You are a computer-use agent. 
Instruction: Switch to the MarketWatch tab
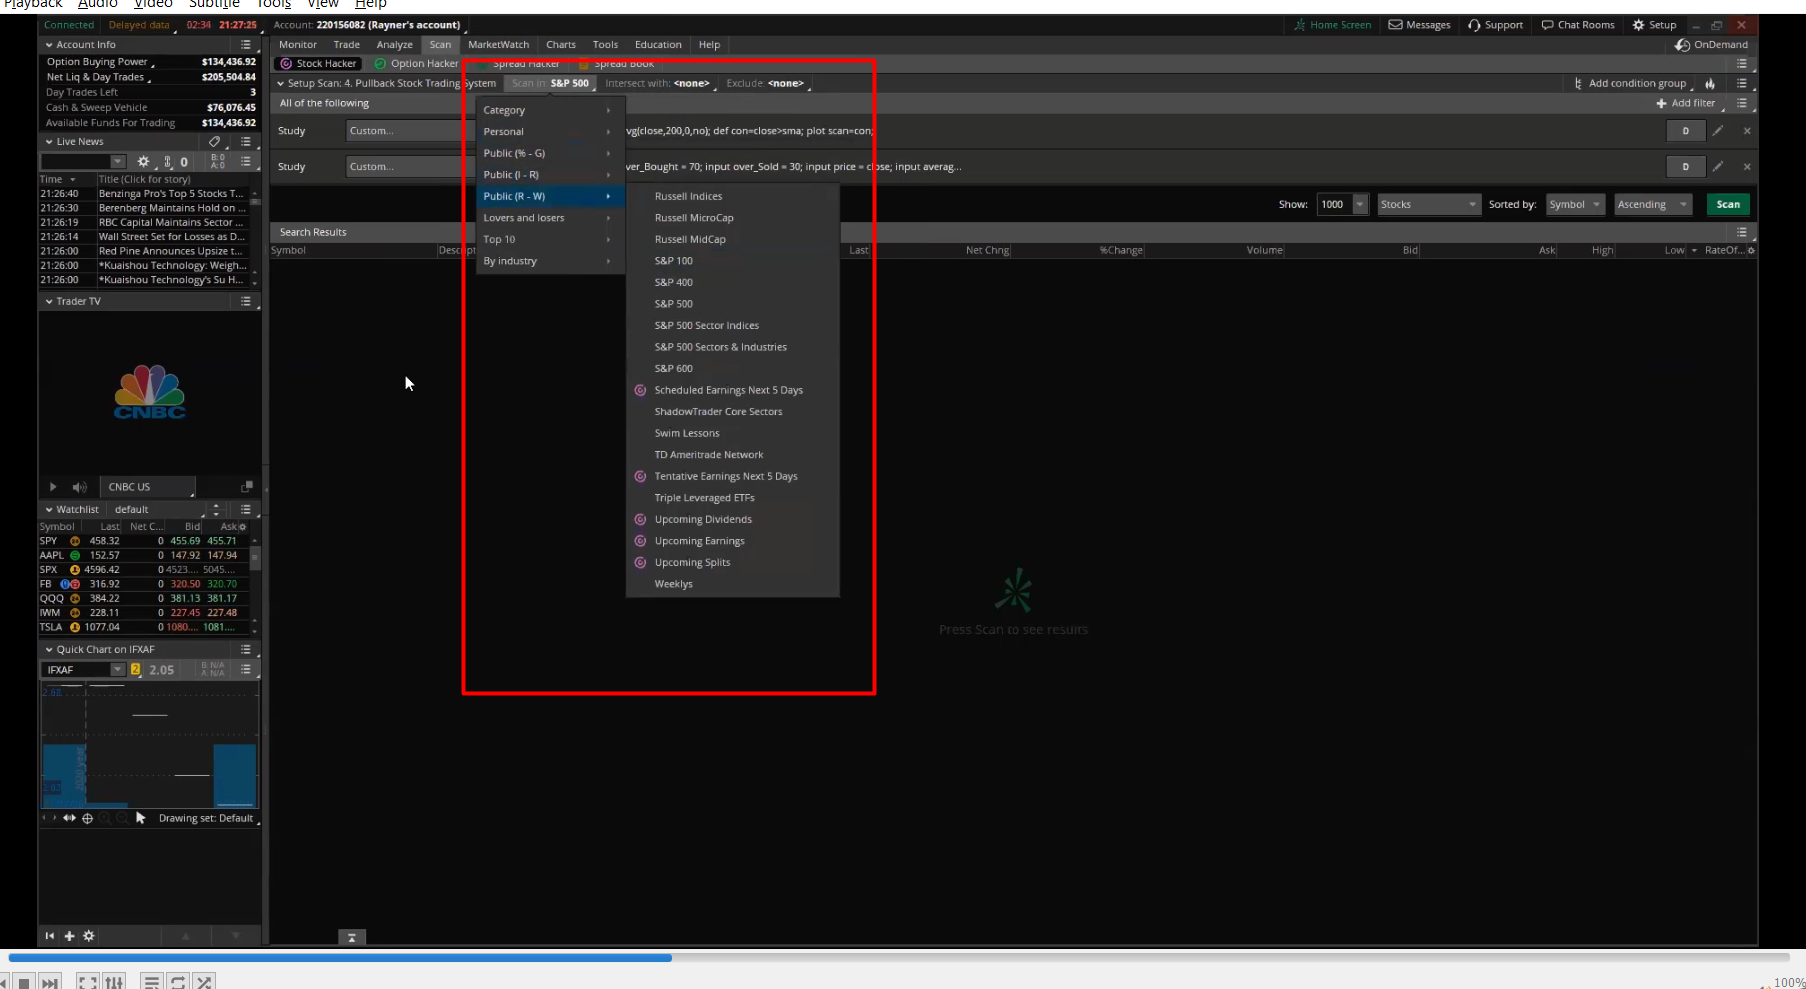499,45
